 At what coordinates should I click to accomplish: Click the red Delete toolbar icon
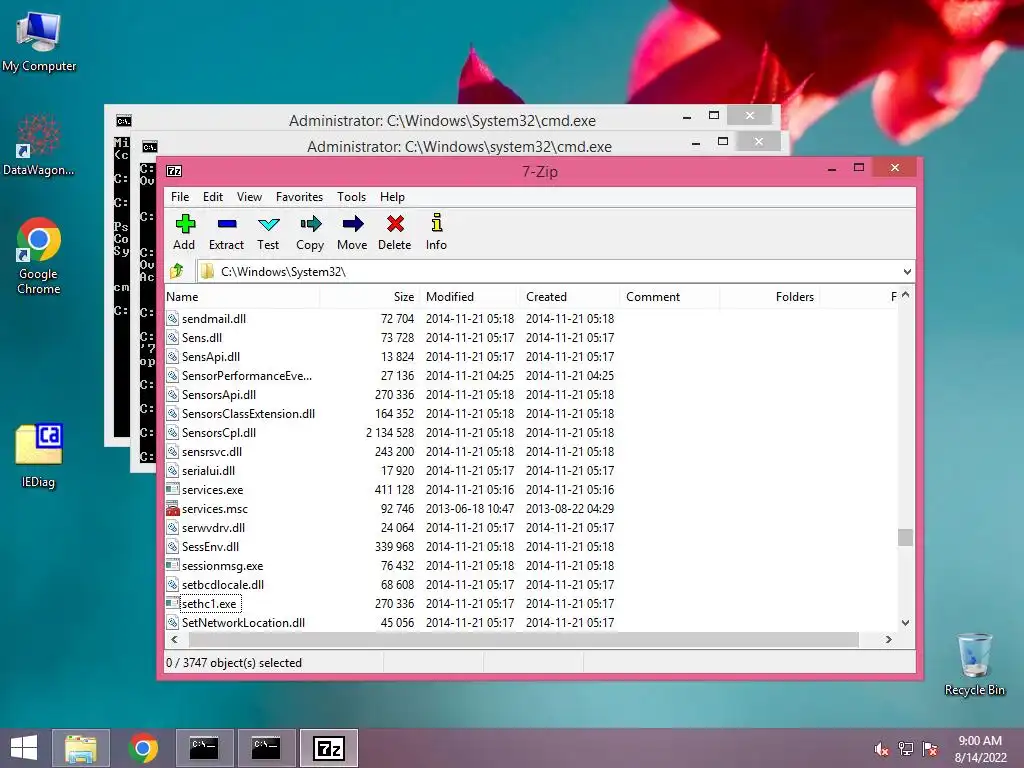pos(394,224)
